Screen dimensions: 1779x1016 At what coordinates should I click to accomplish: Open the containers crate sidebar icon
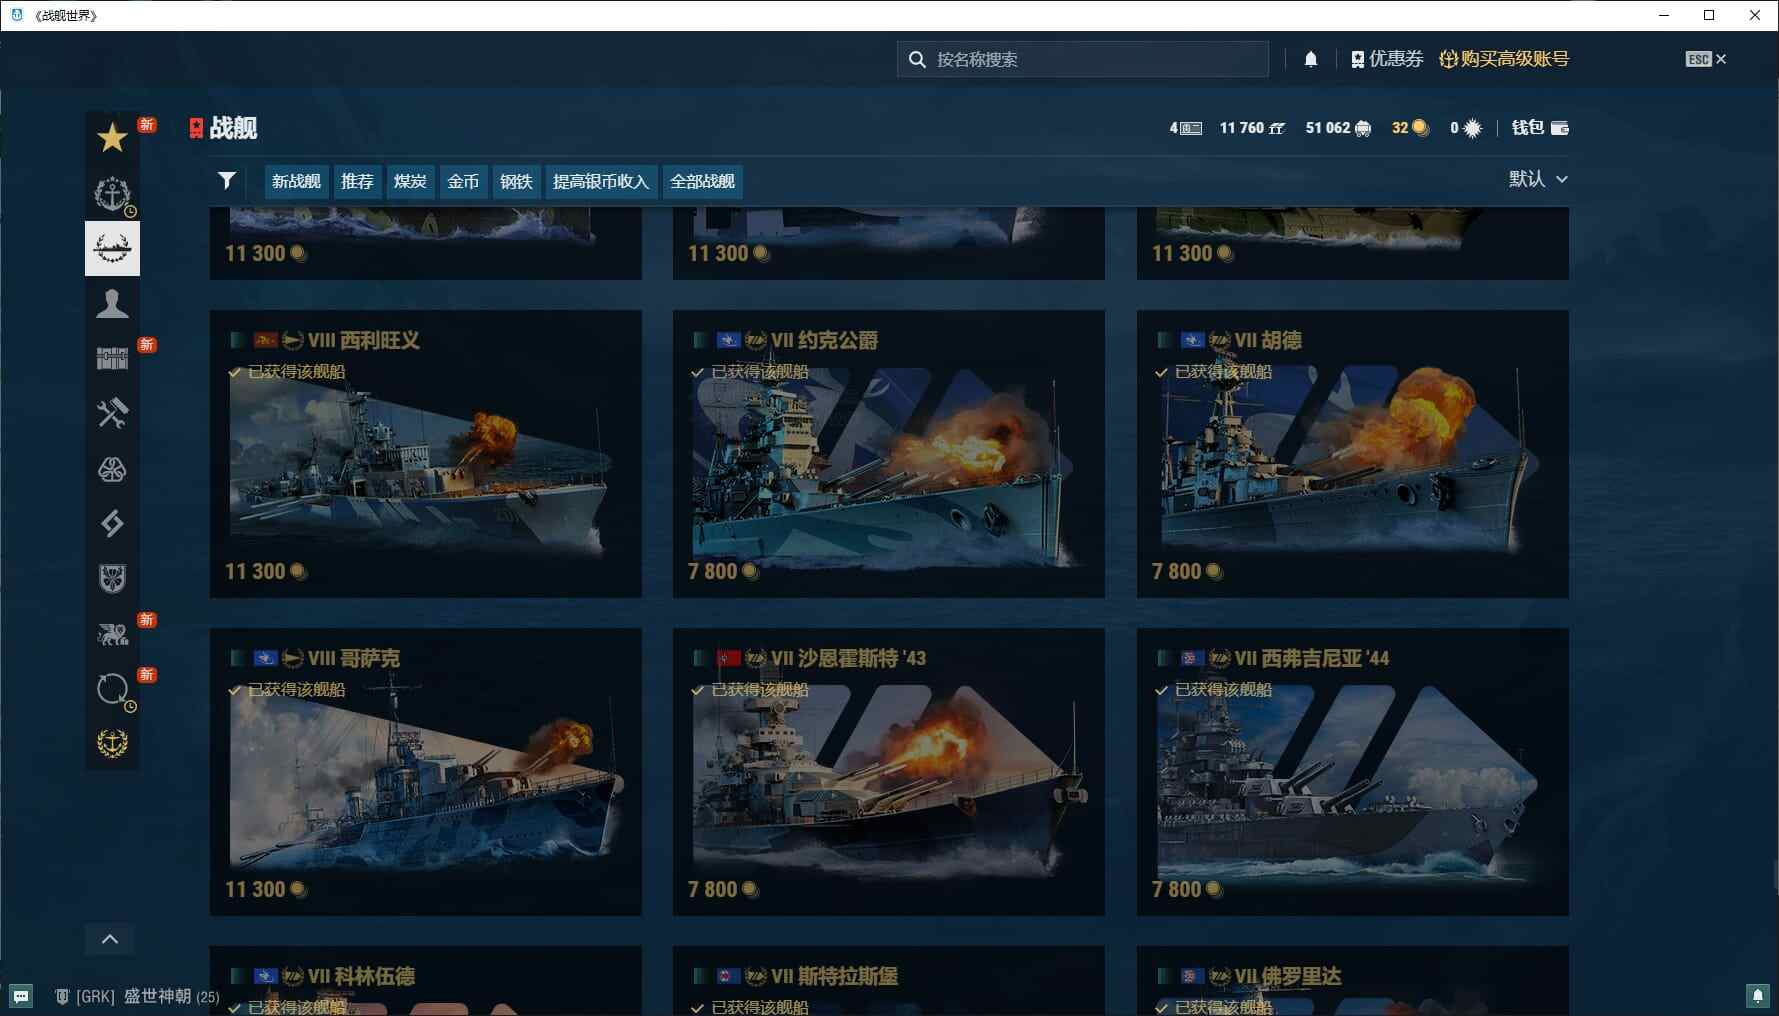112,358
